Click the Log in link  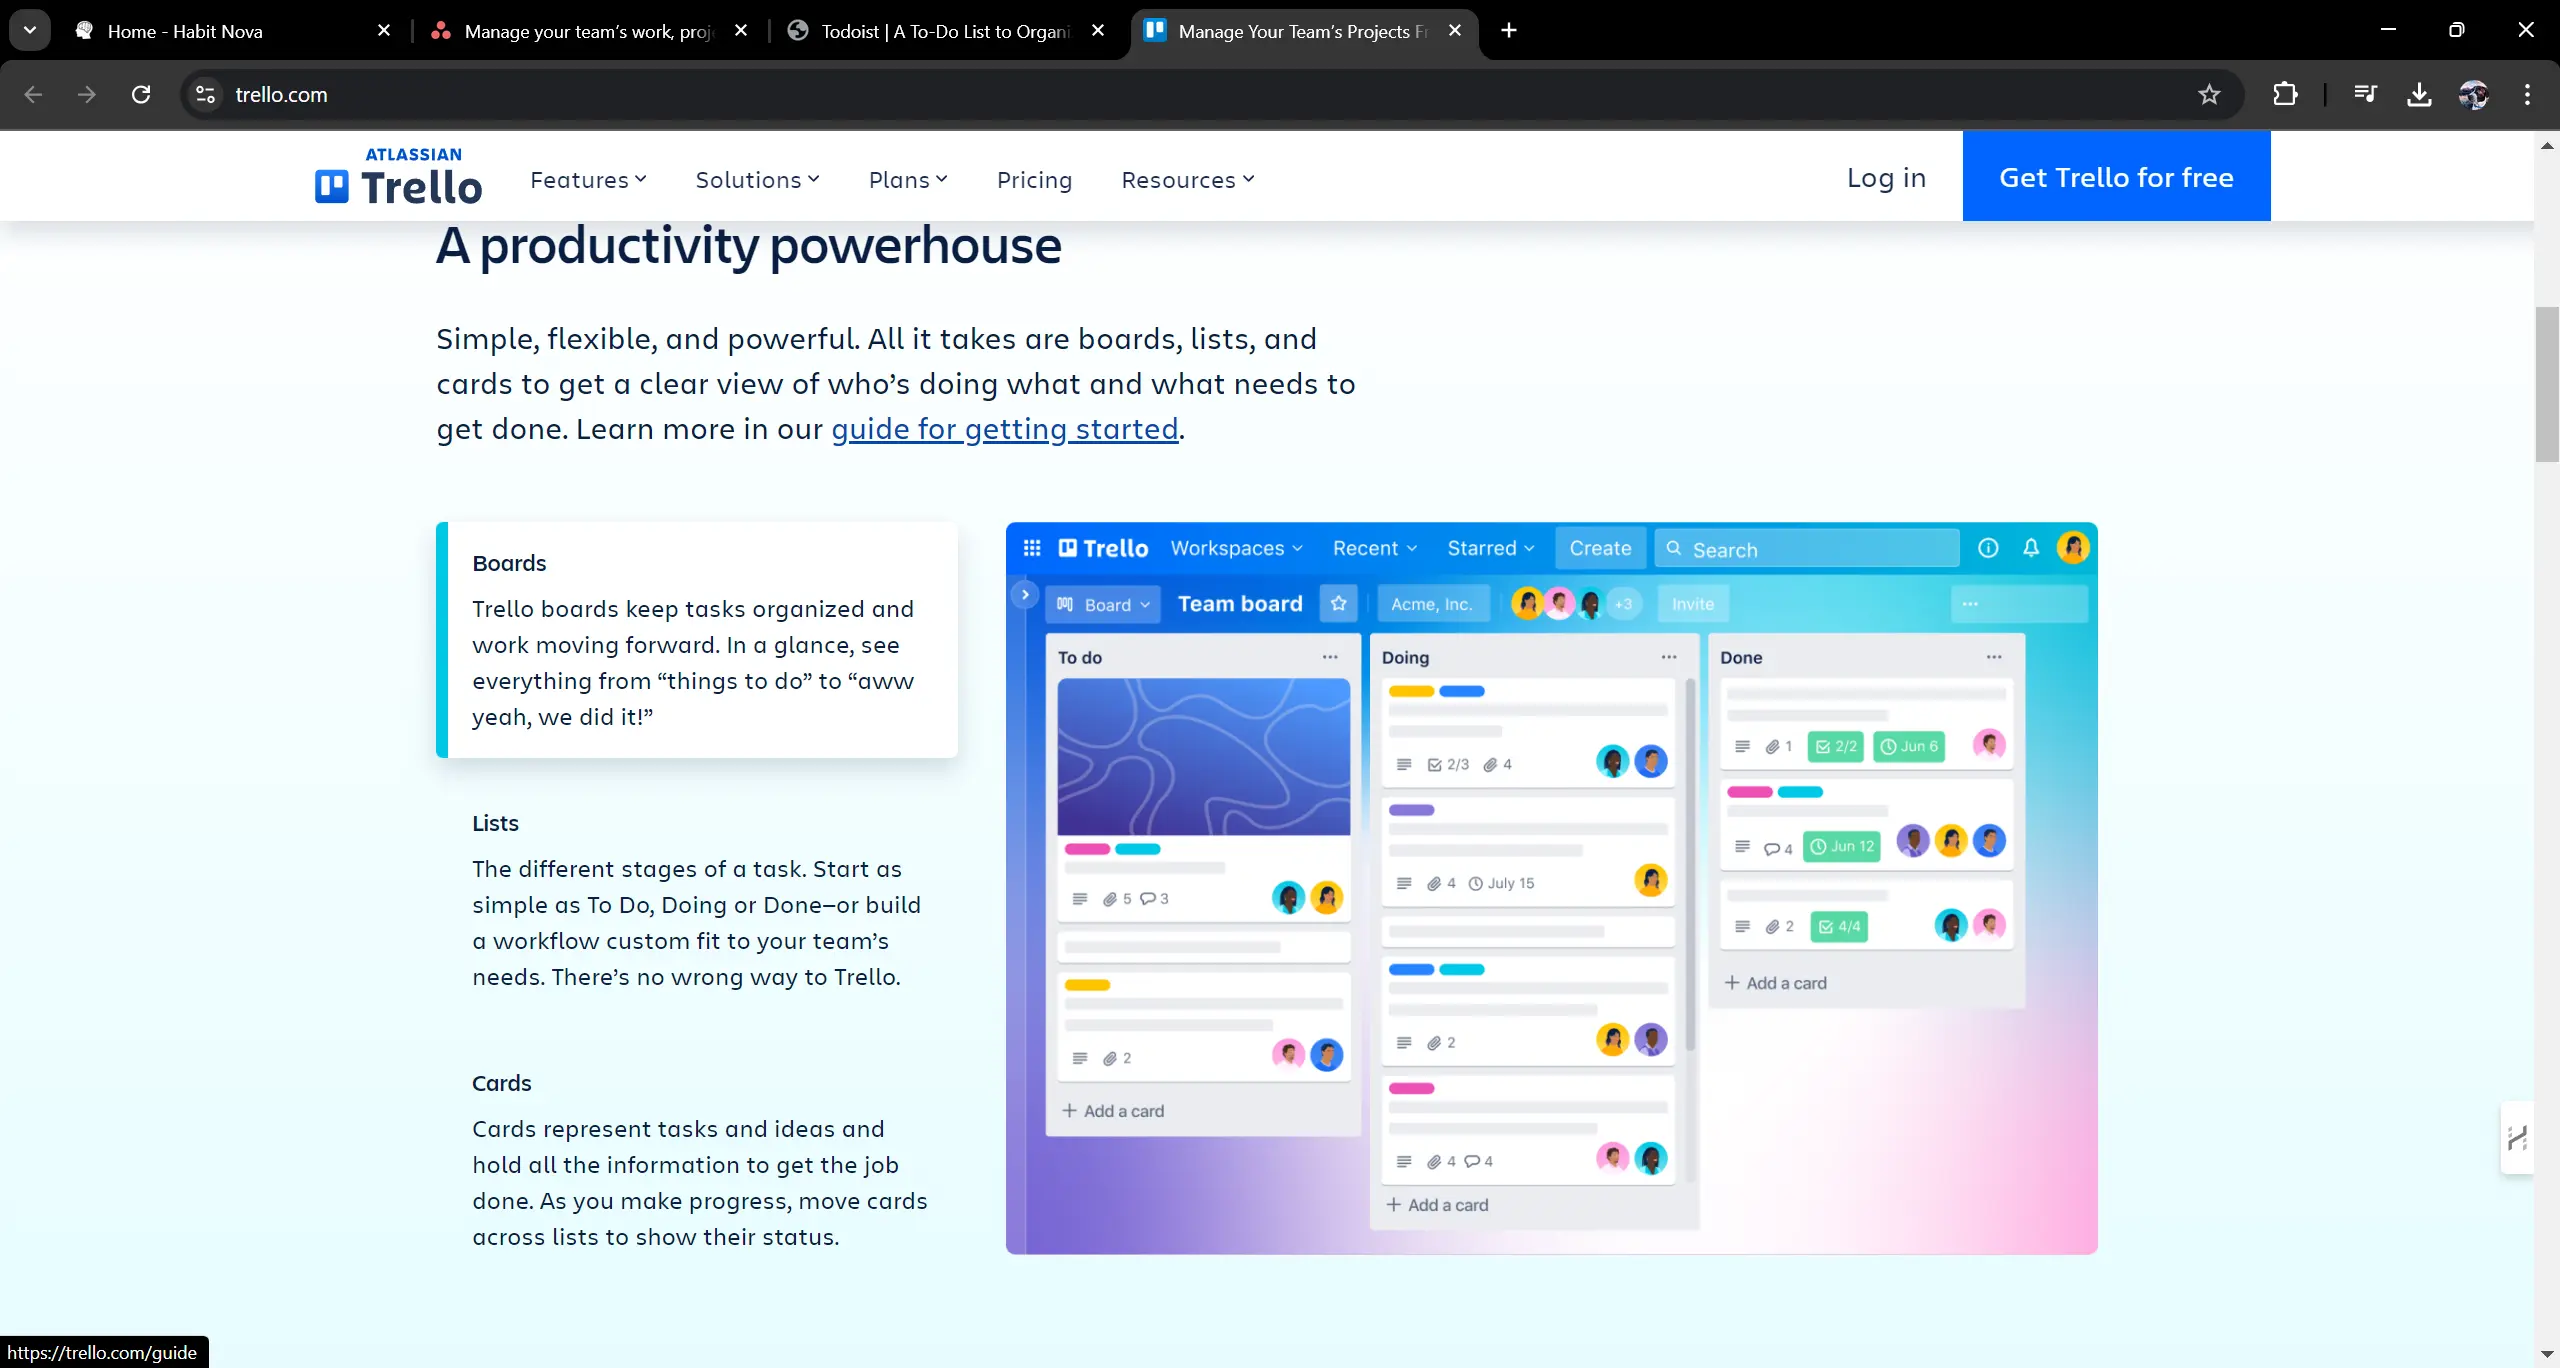(x=1886, y=177)
